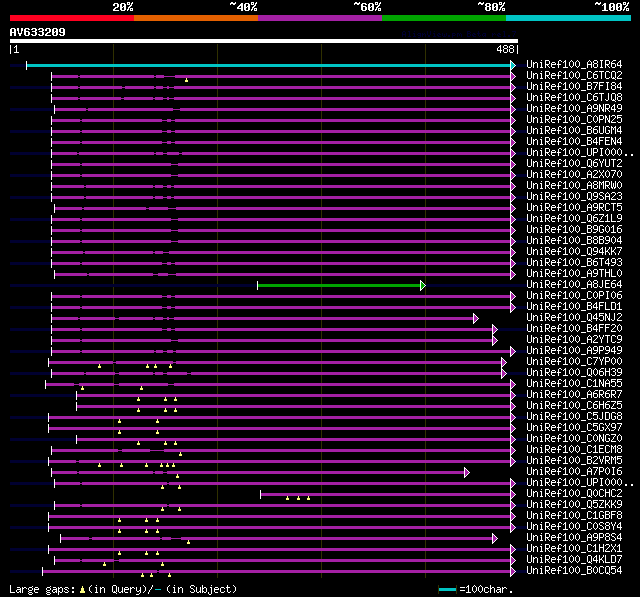Click the yellow gap marker on the C6TCQ2 row
640x597 pixels.
pos(187,80)
